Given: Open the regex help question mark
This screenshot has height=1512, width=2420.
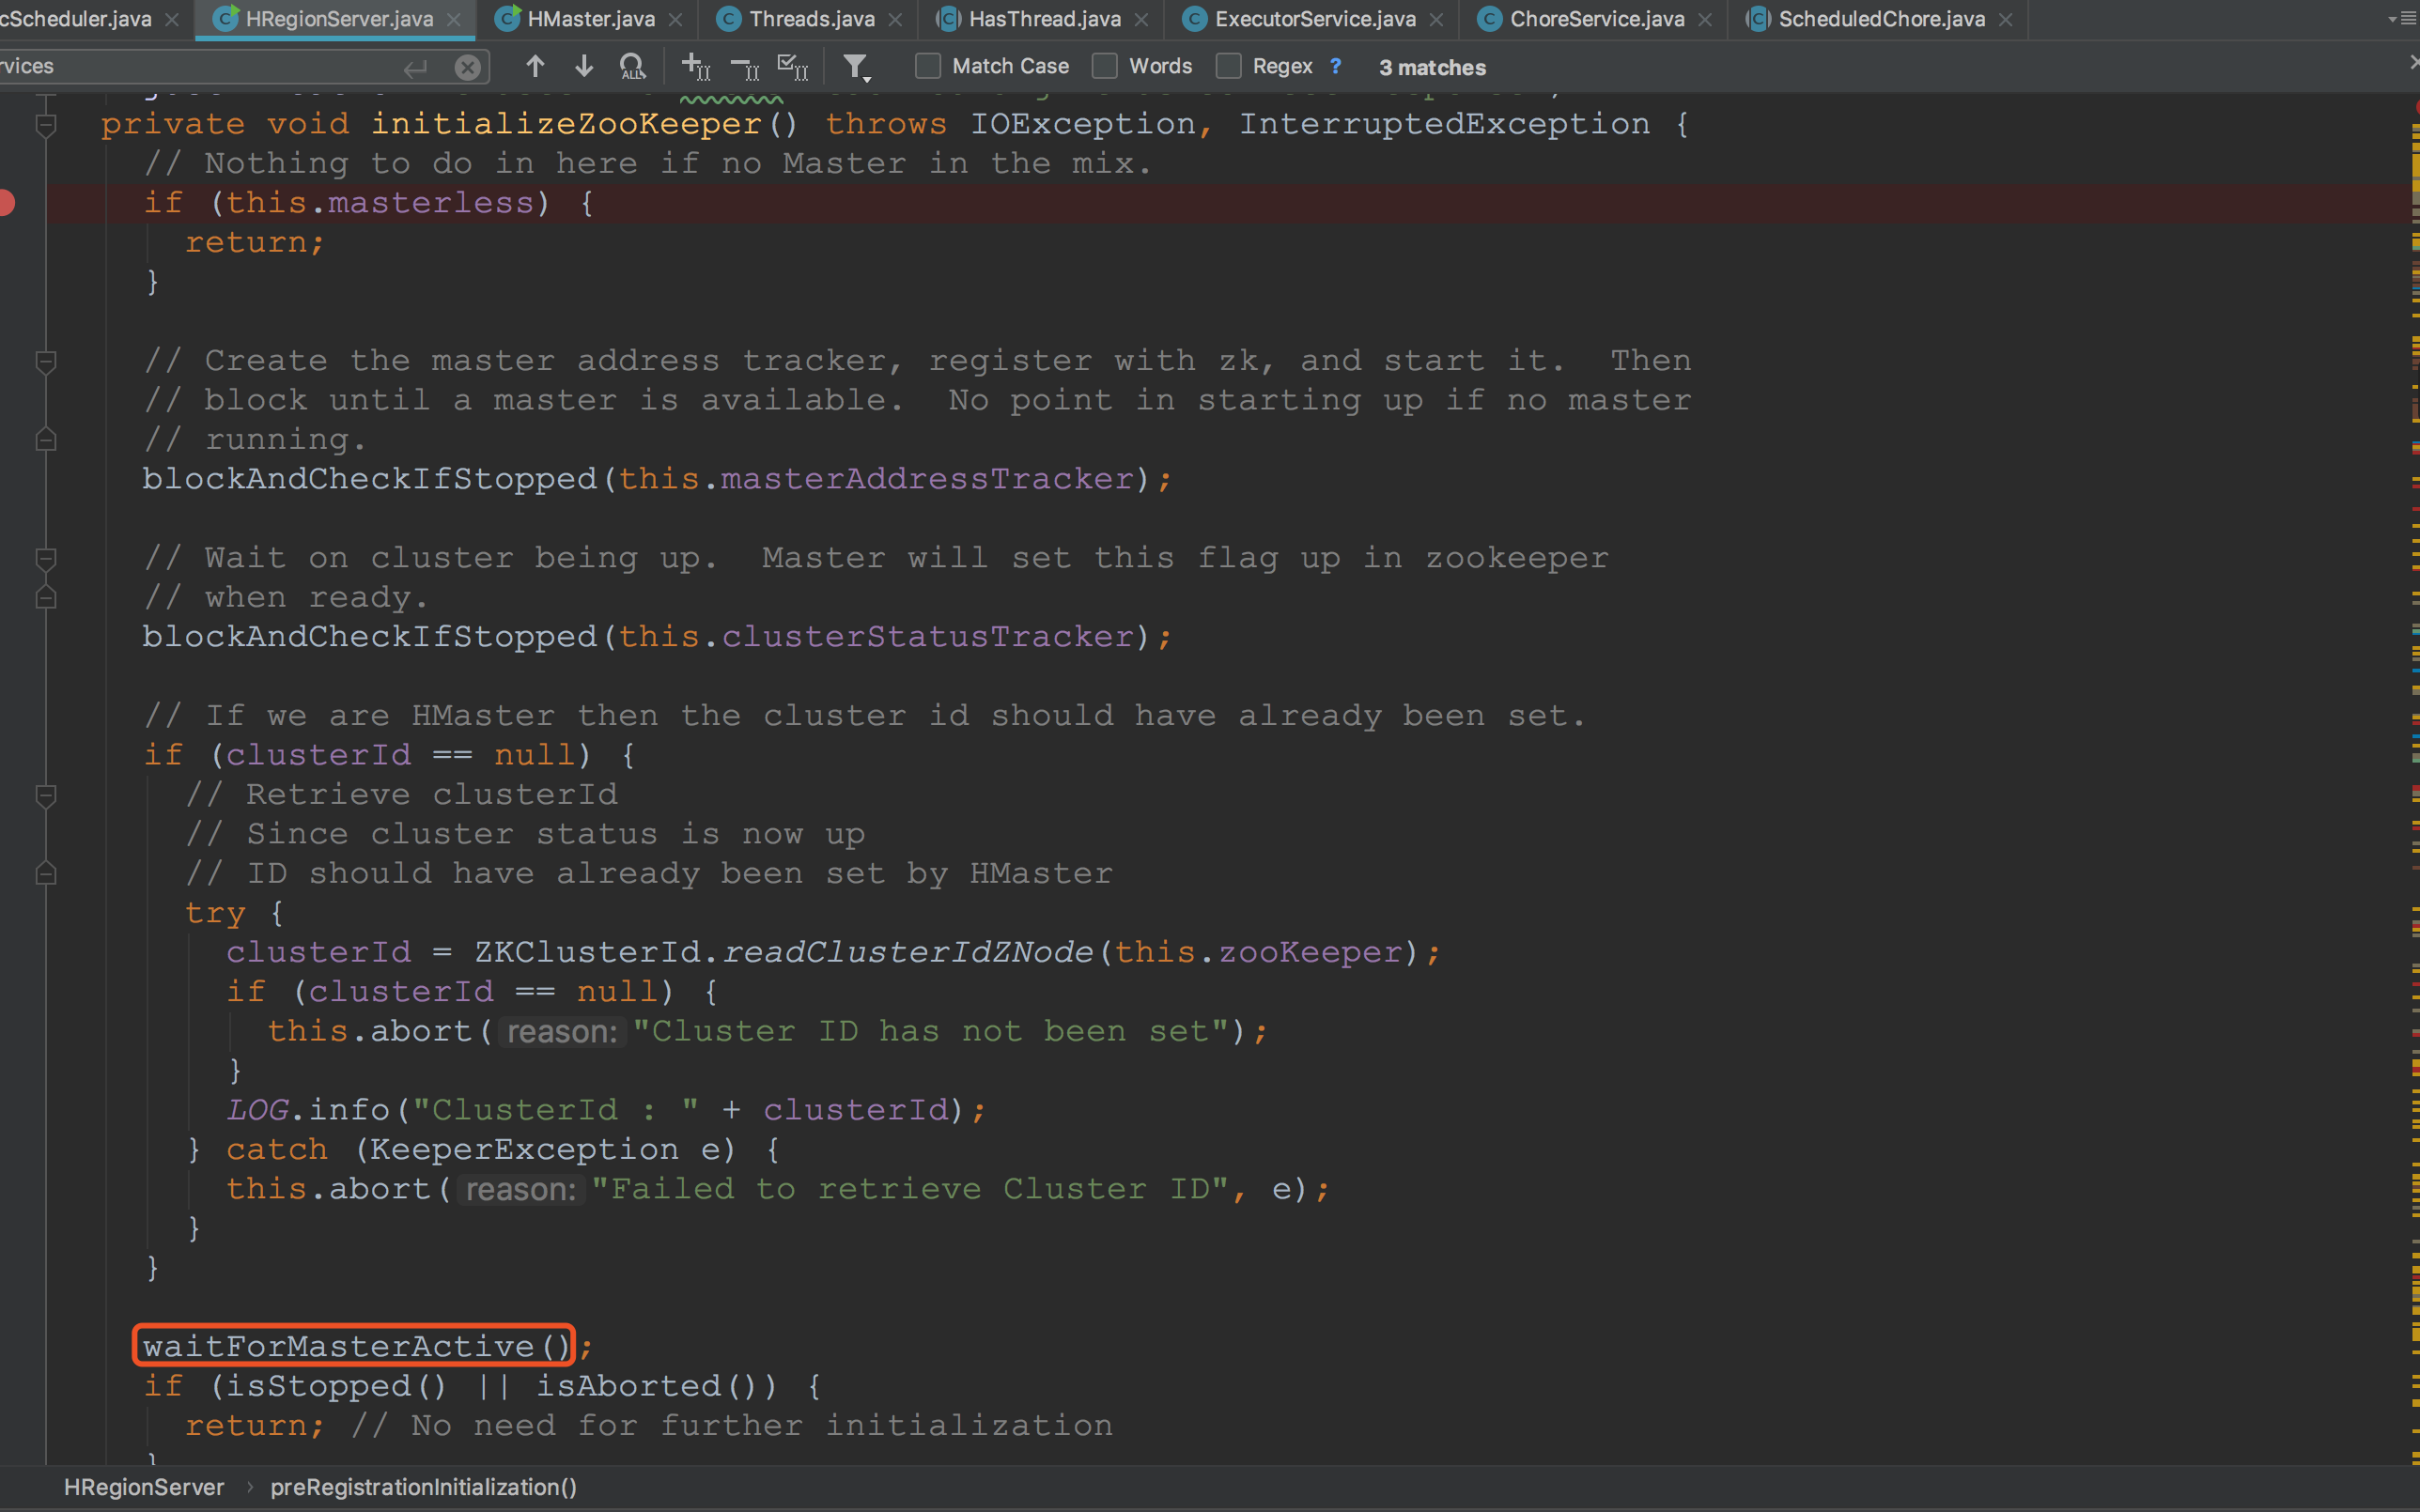Looking at the screenshot, I should click(x=1335, y=67).
